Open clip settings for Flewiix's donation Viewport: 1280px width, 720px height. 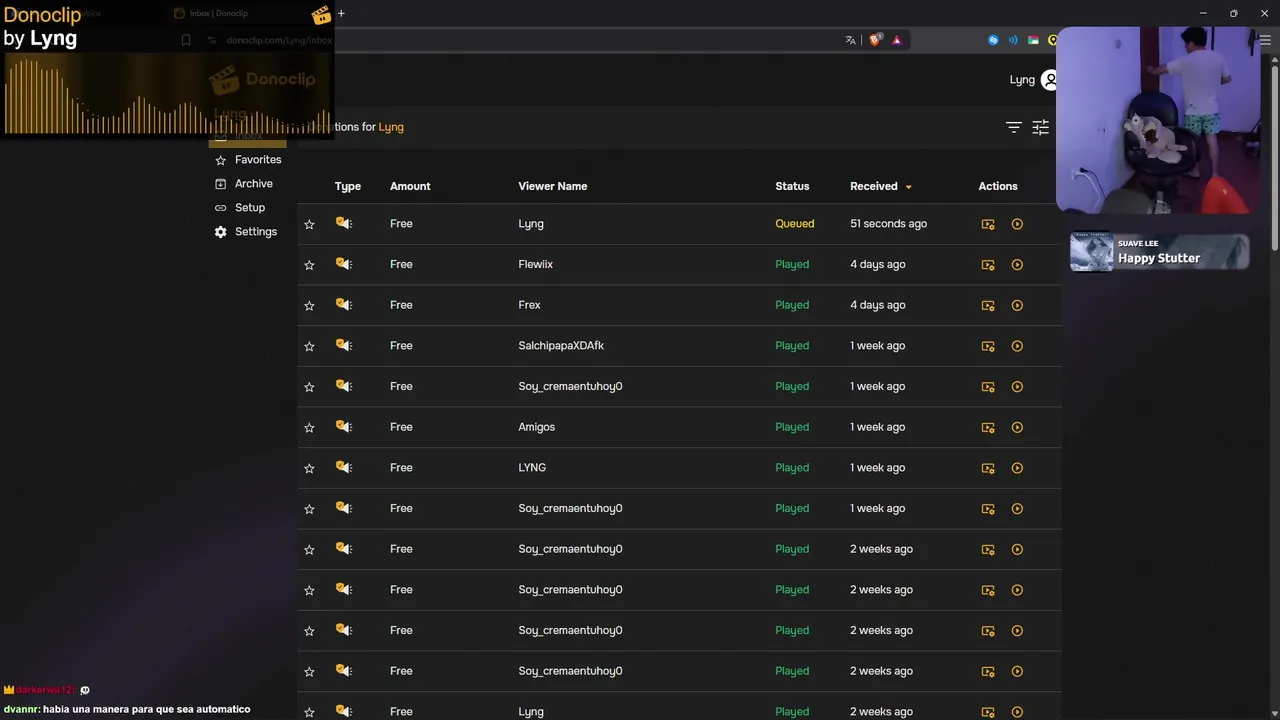tap(988, 265)
